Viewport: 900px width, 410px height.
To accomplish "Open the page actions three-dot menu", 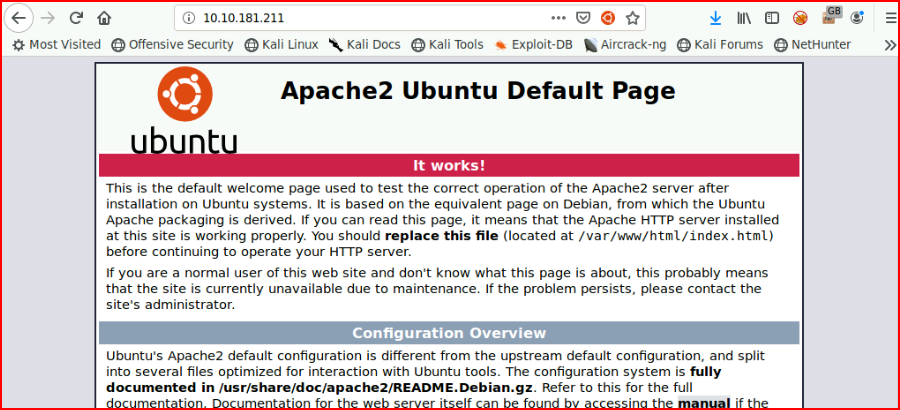I will (558, 18).
